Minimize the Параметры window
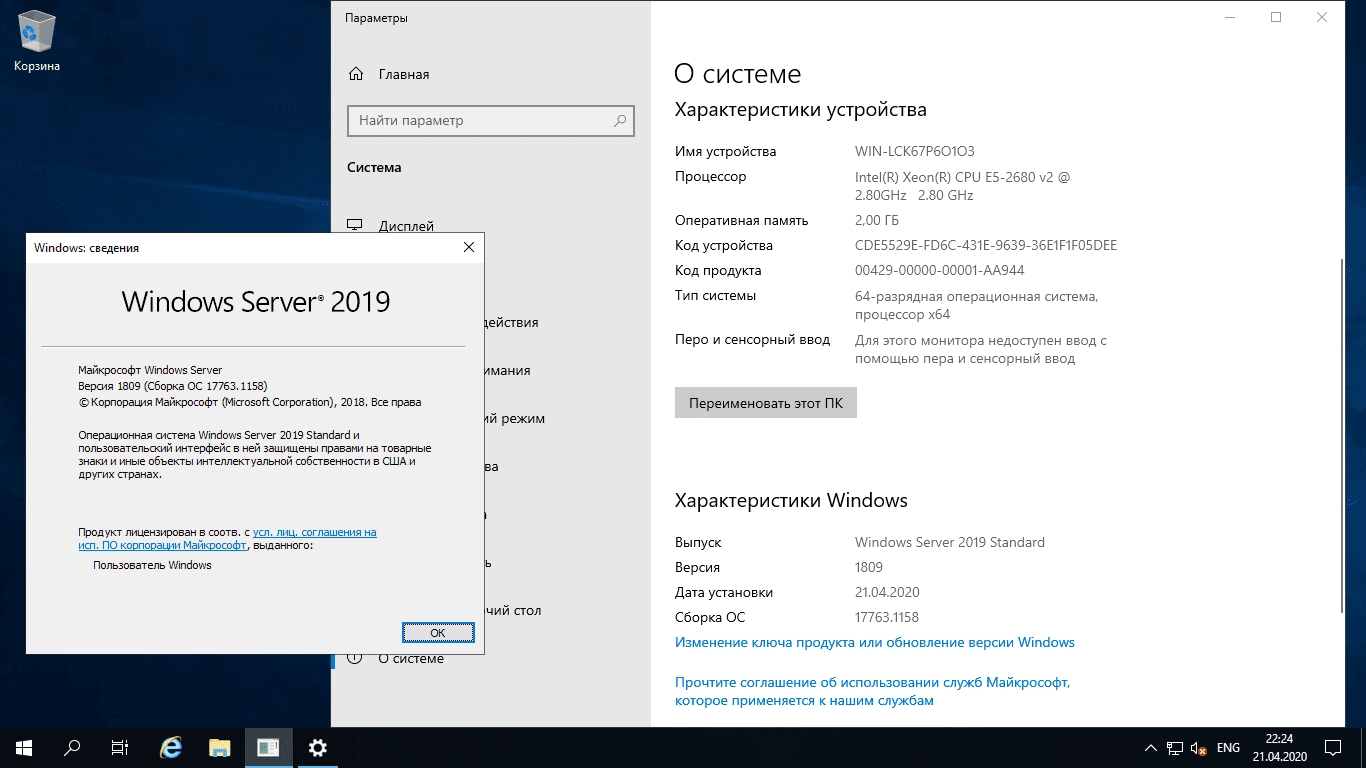Image resolution: width=1366 pixels, height=768 pixels. (x=1230, y=17)
